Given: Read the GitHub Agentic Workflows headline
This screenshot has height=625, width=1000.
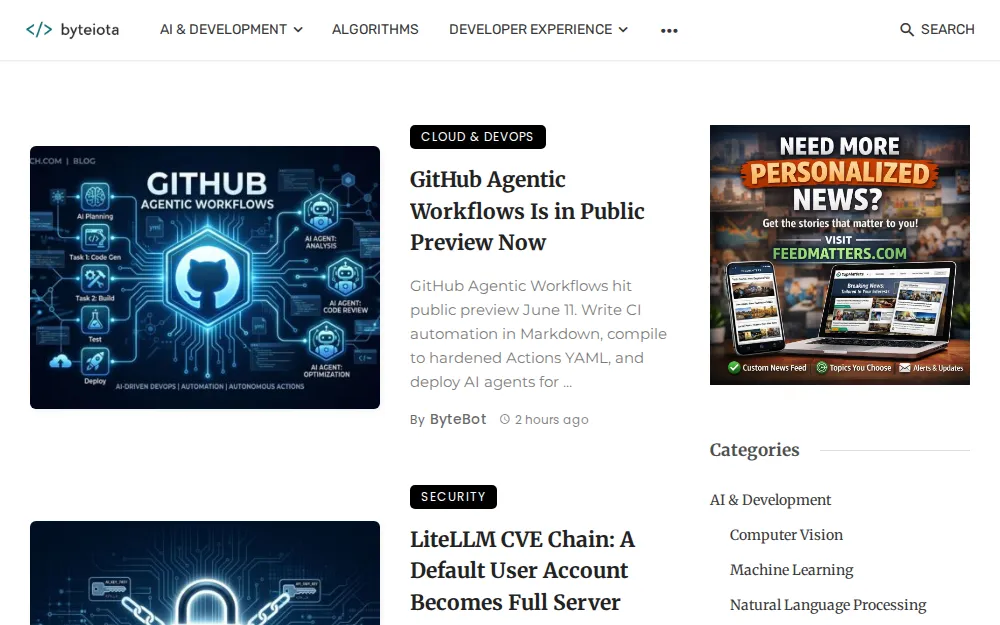Looking at the screenshot, I should pyautogui.click(x=527, y=211).
